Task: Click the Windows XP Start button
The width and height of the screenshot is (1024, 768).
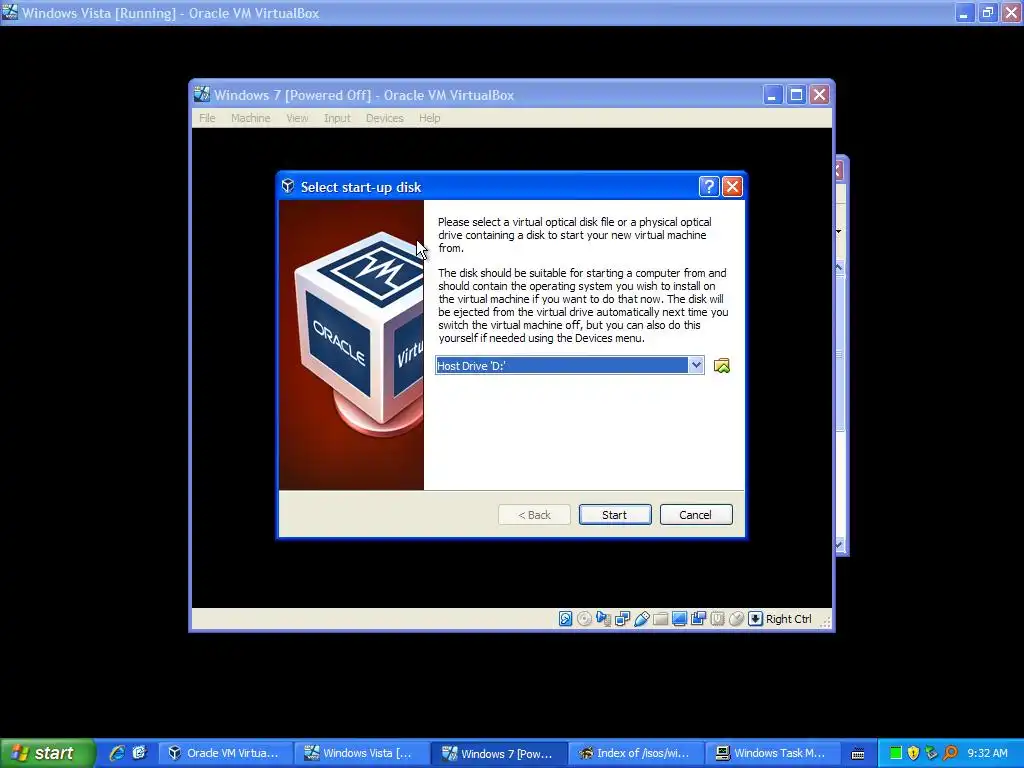Action: click(x=47, y=753)
